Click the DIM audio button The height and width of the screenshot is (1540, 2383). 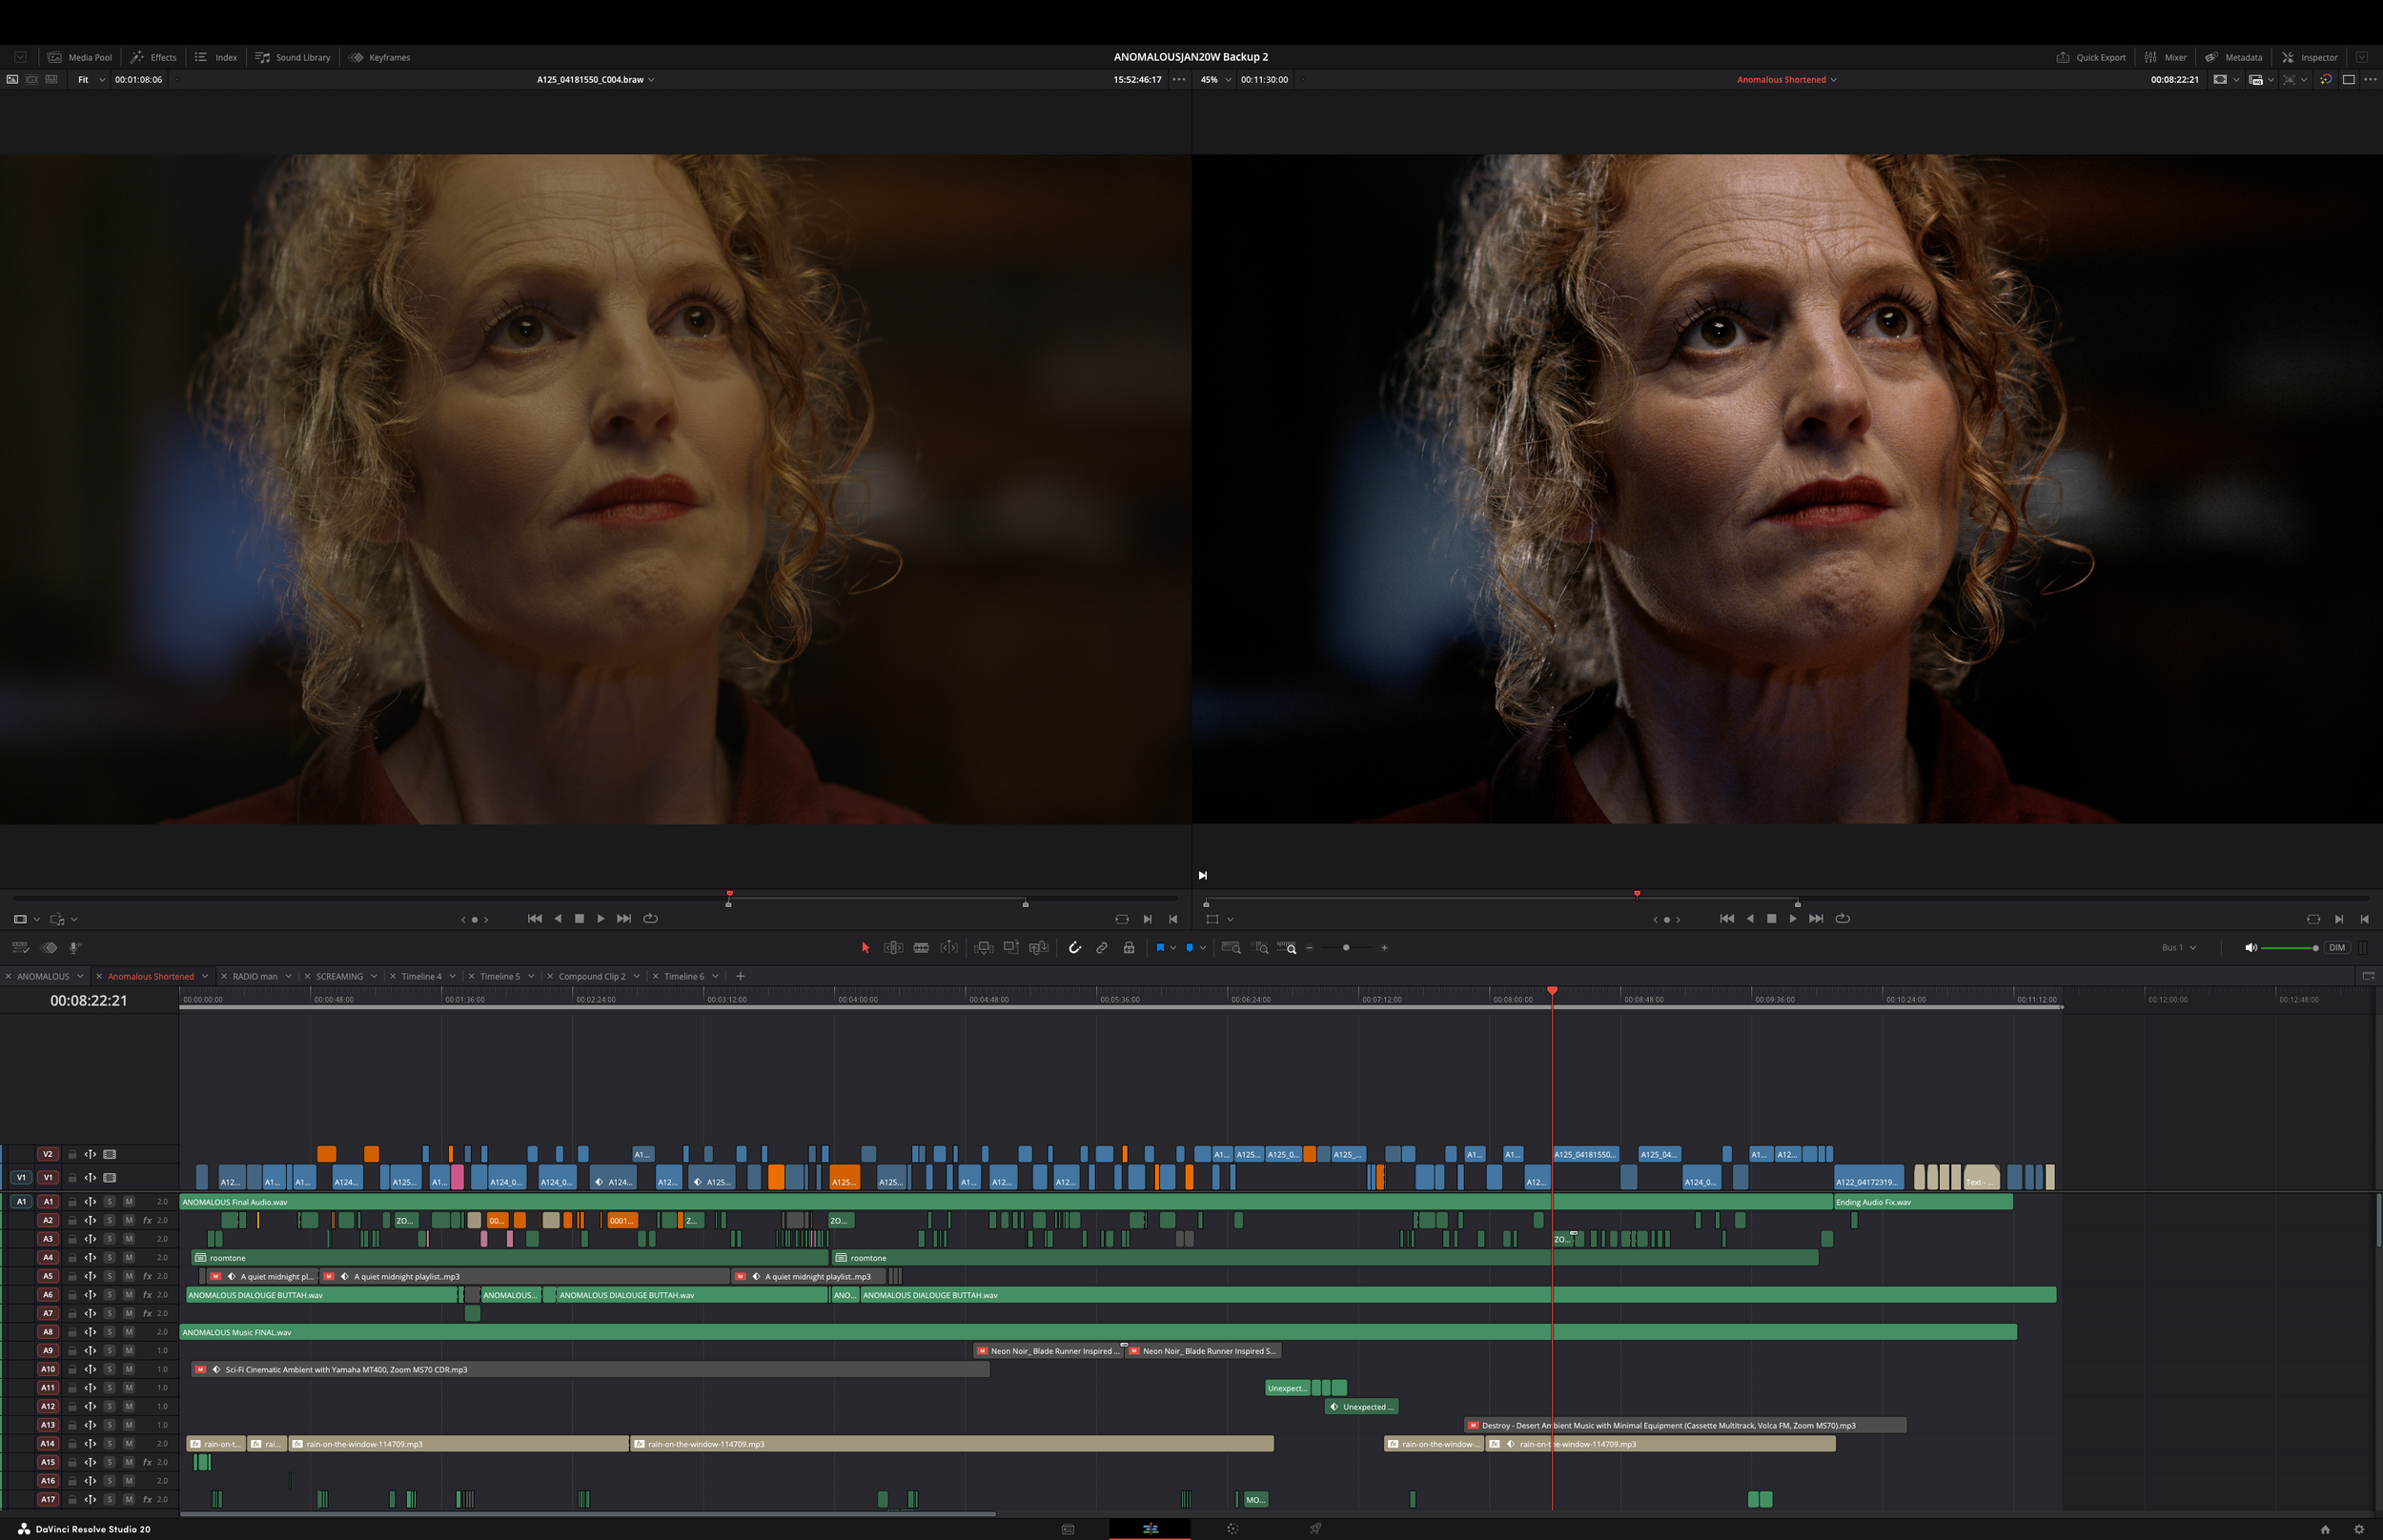[2337, 948]
